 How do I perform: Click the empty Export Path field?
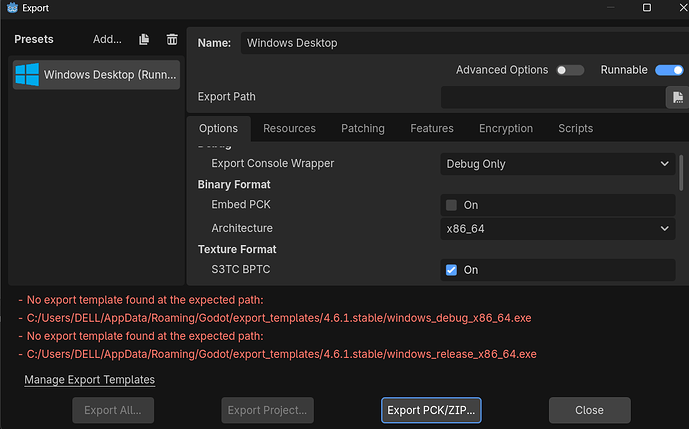pyautogui.click(x=553, y=97)
